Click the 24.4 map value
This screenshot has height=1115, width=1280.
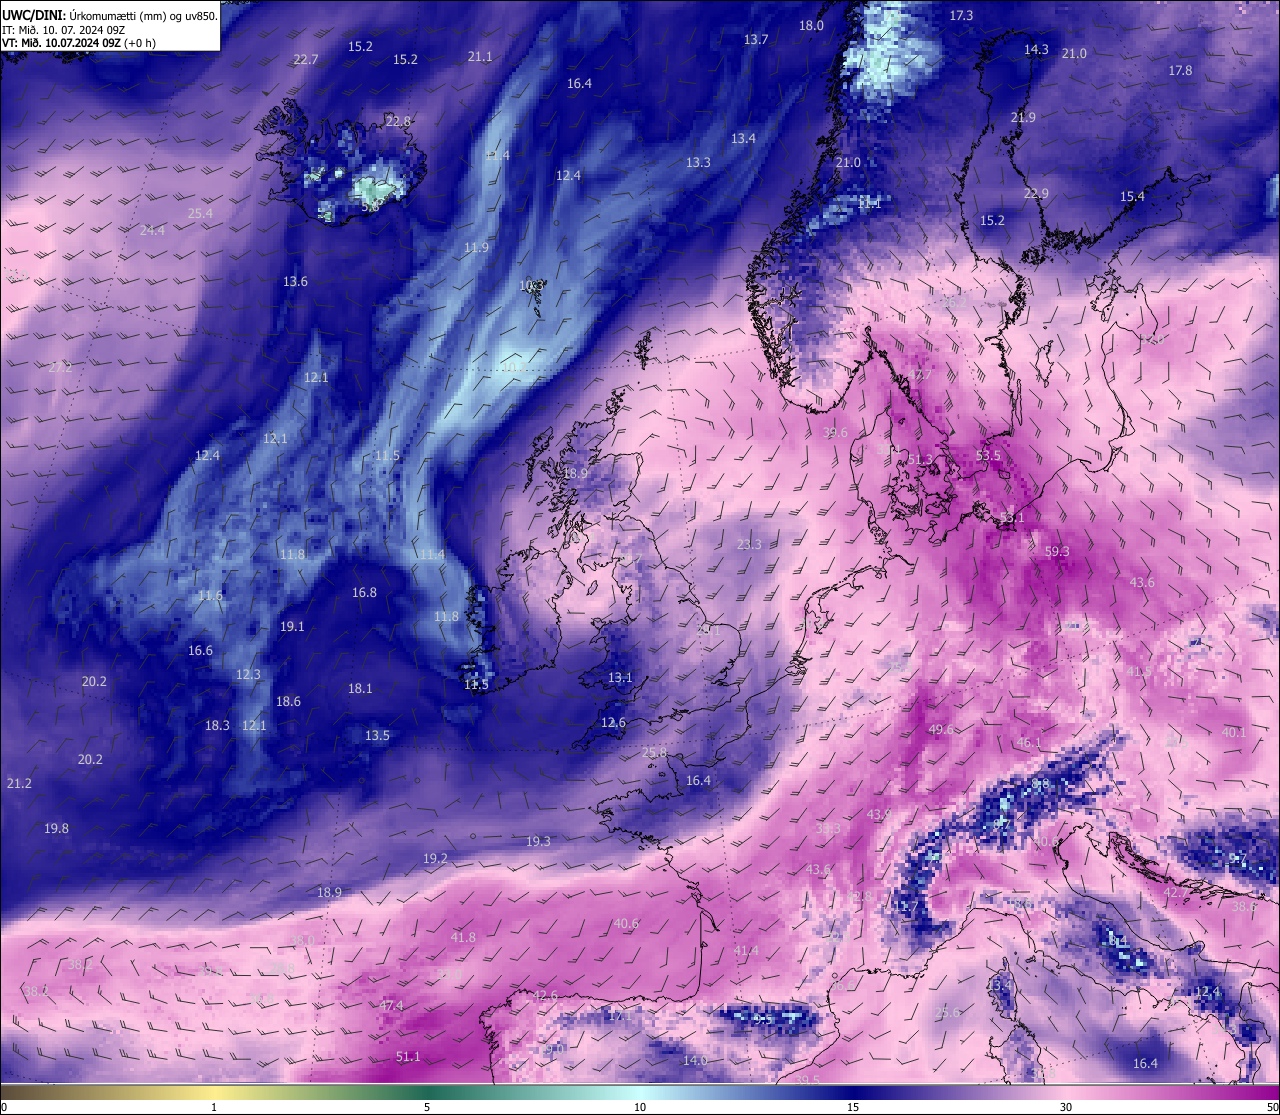[x=152, y=231]
